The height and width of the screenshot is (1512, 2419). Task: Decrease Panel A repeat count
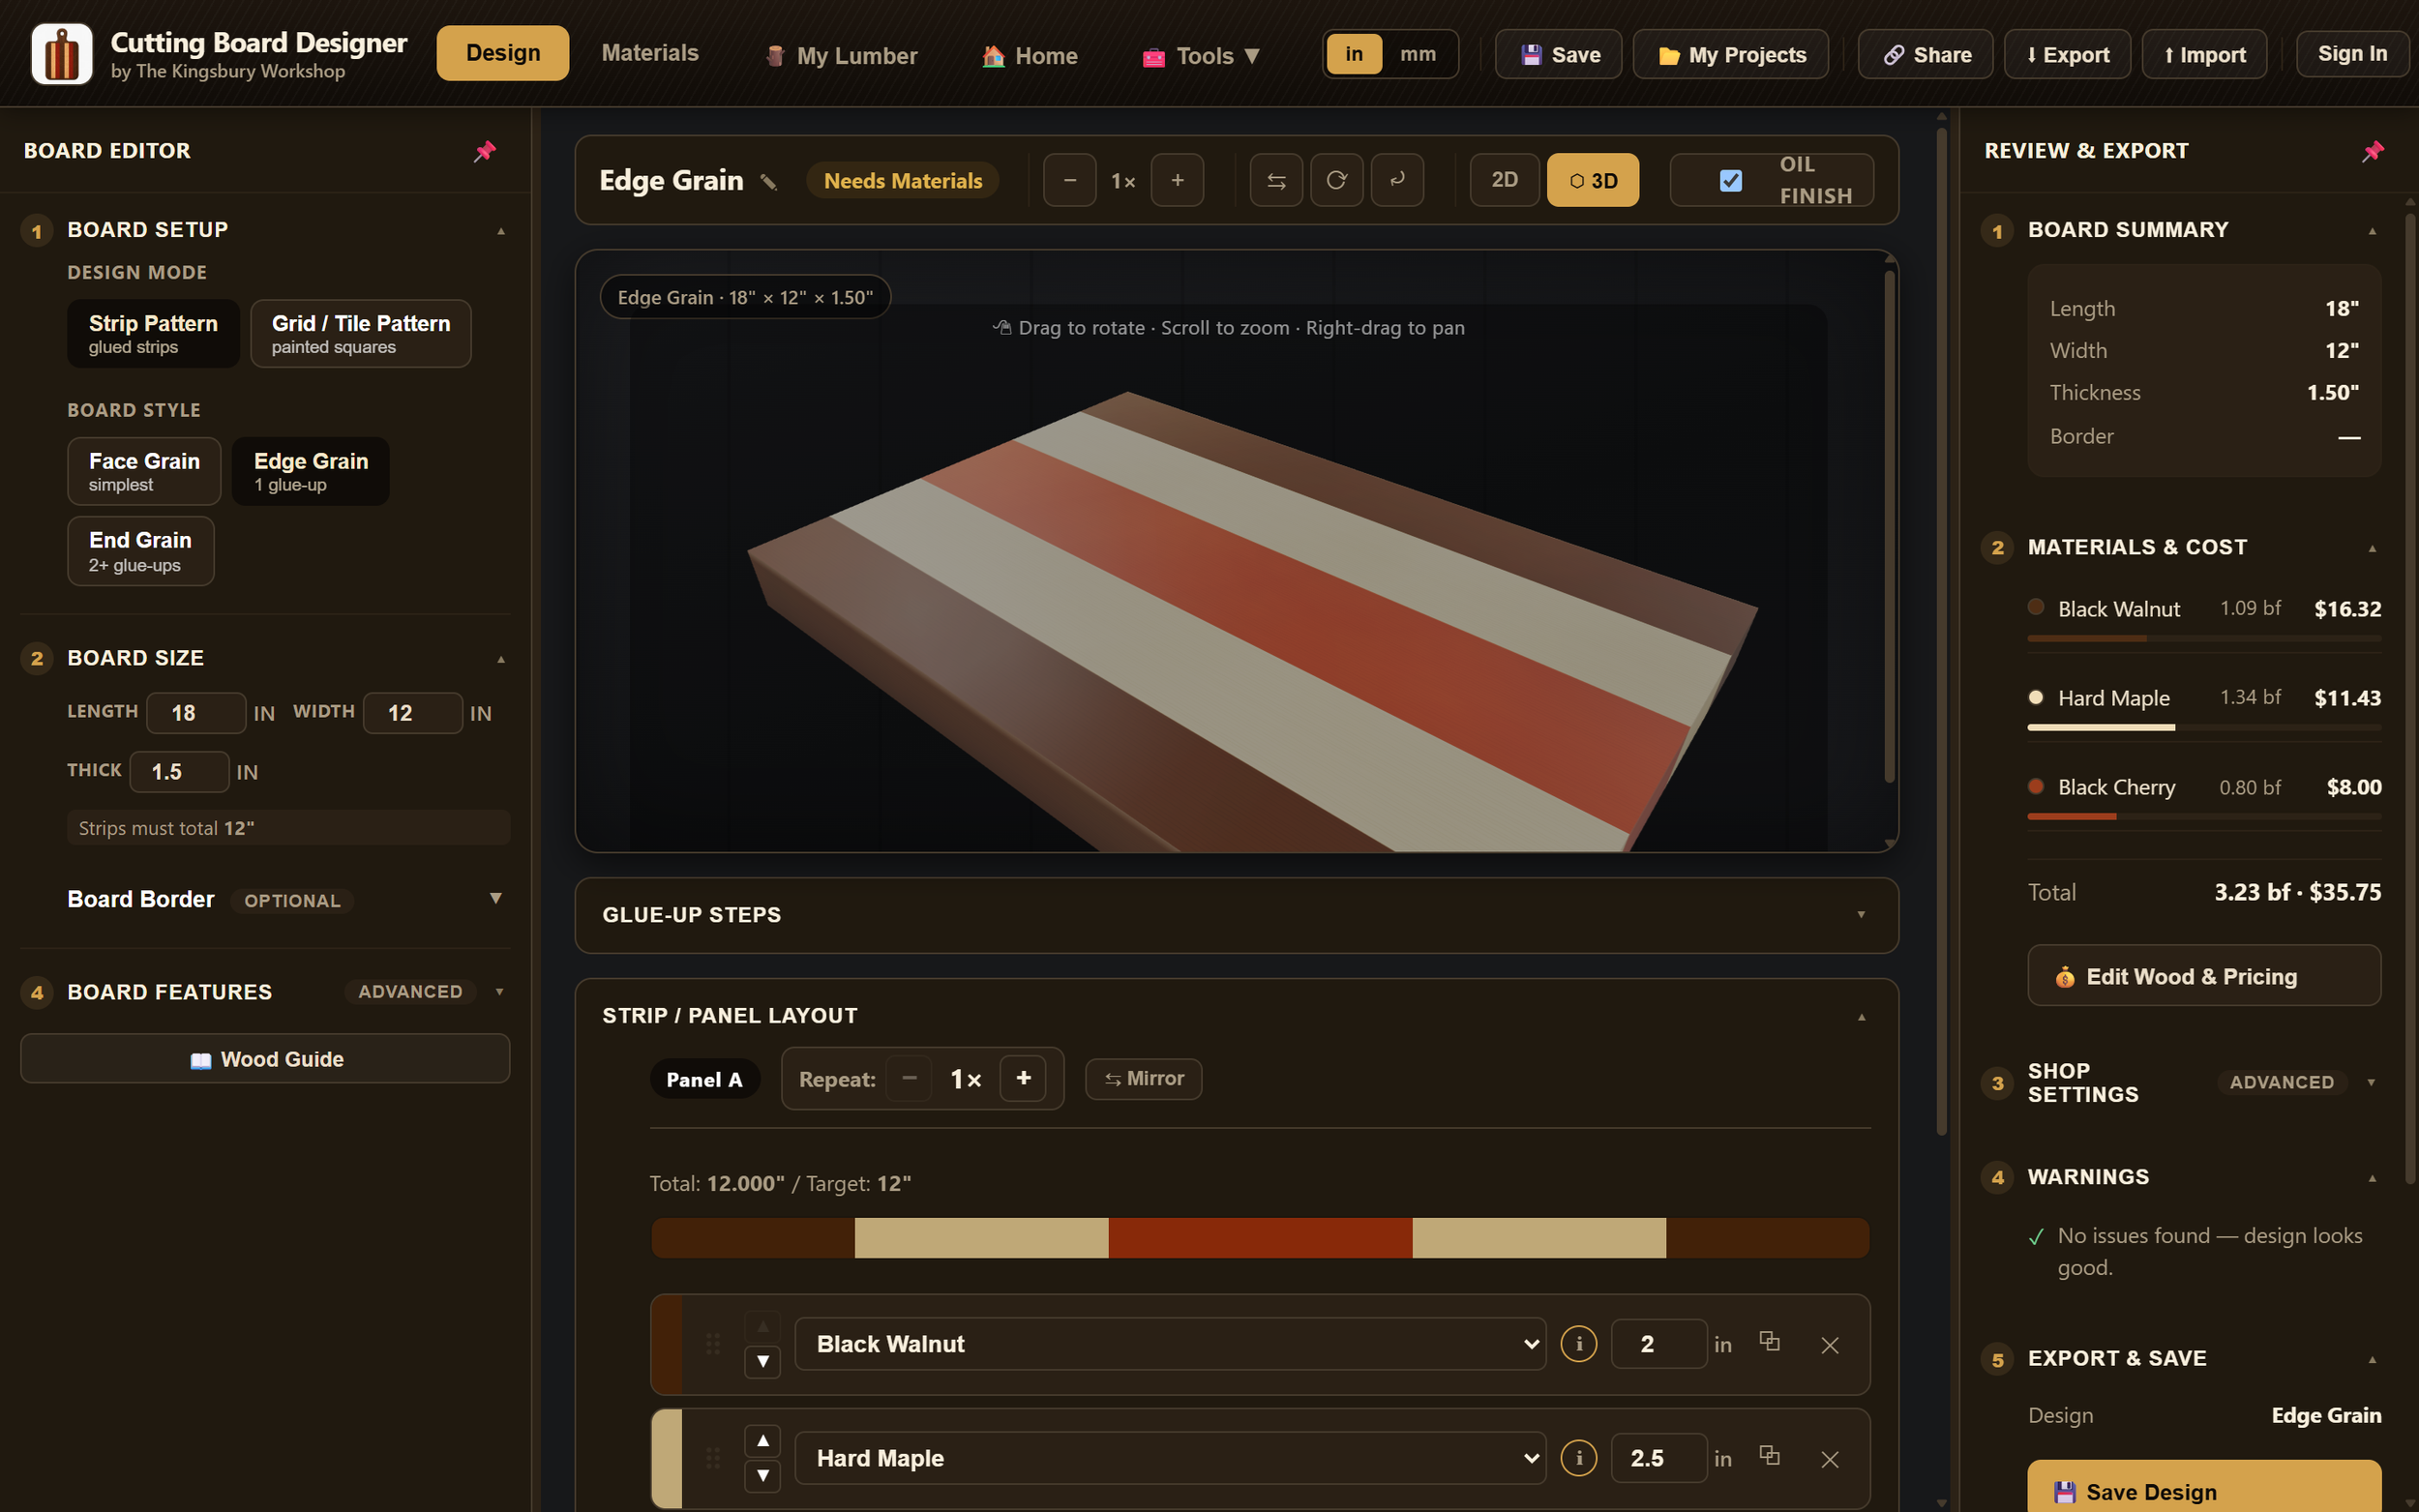coord(909,1078)
